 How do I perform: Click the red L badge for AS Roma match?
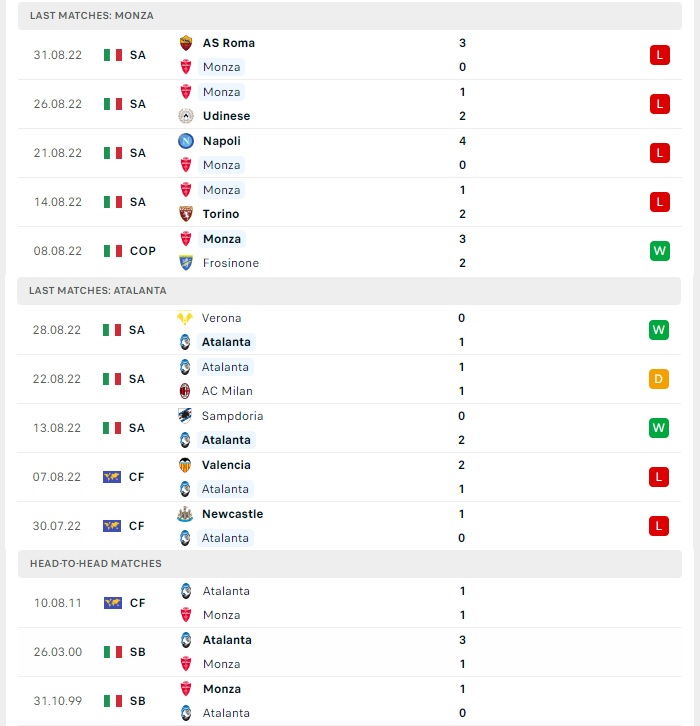(x=660, y=55)
